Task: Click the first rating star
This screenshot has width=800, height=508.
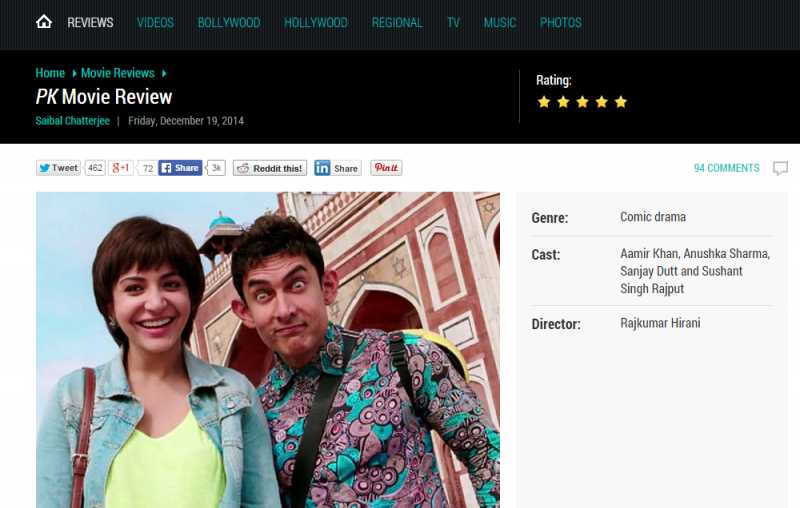Action: (x=544, y=102)
